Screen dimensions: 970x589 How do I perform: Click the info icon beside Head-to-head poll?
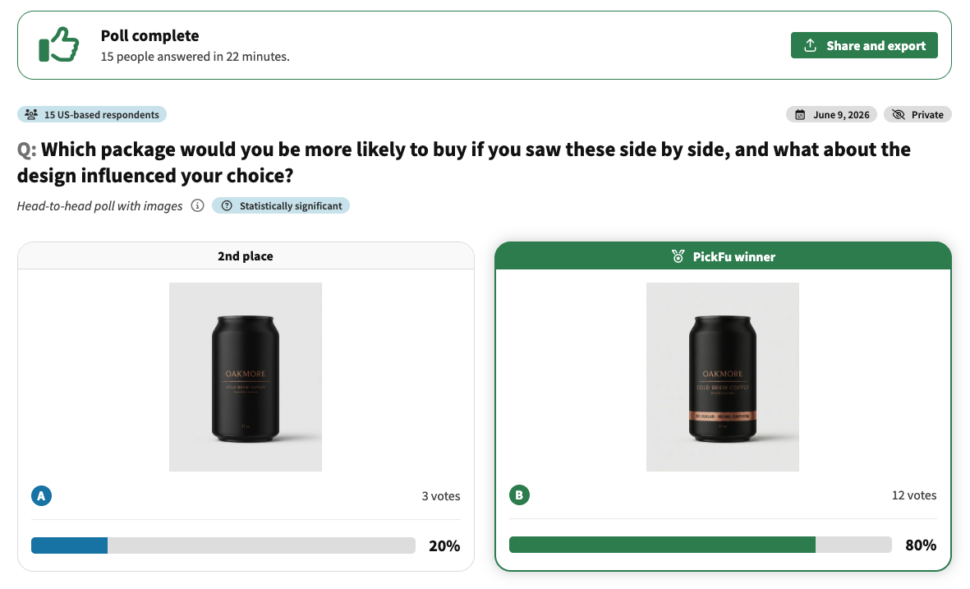tap(197, 205)
